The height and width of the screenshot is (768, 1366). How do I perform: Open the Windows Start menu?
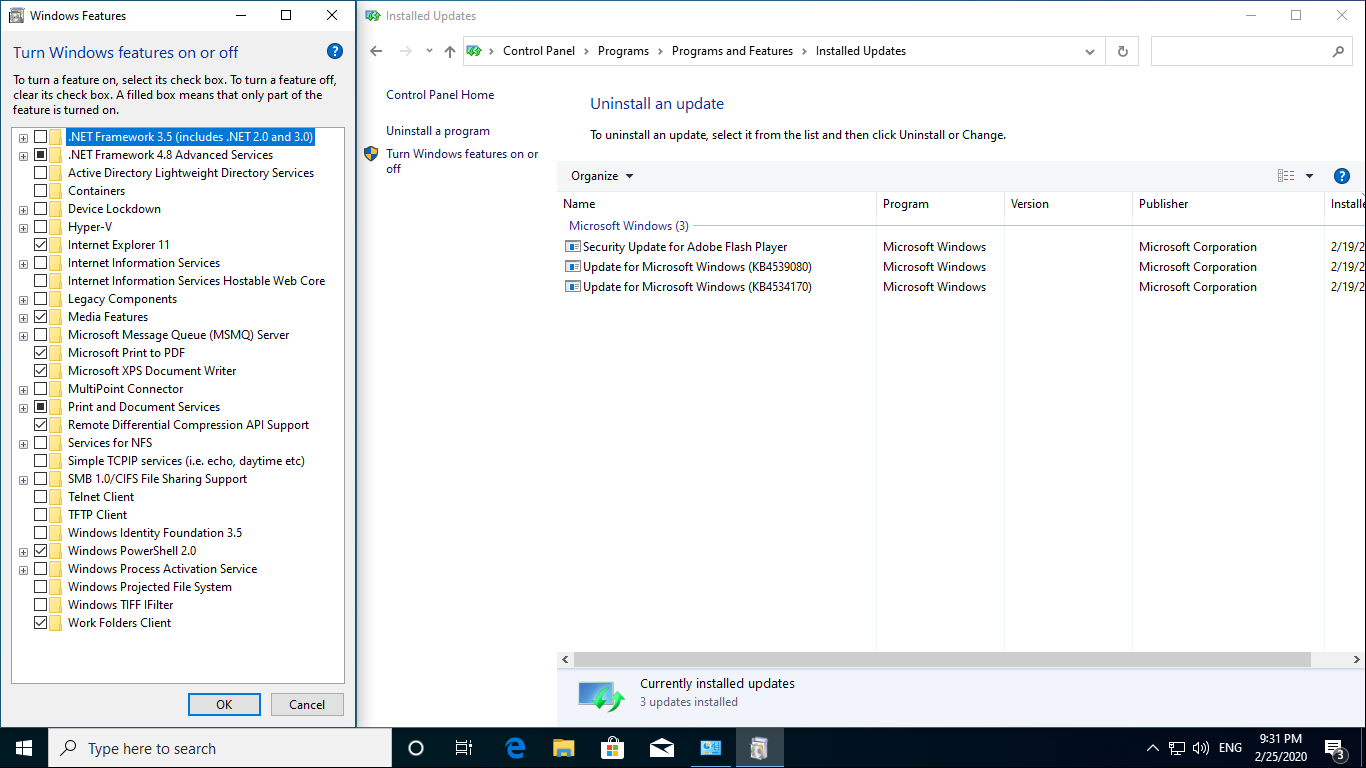pos(24,748)
